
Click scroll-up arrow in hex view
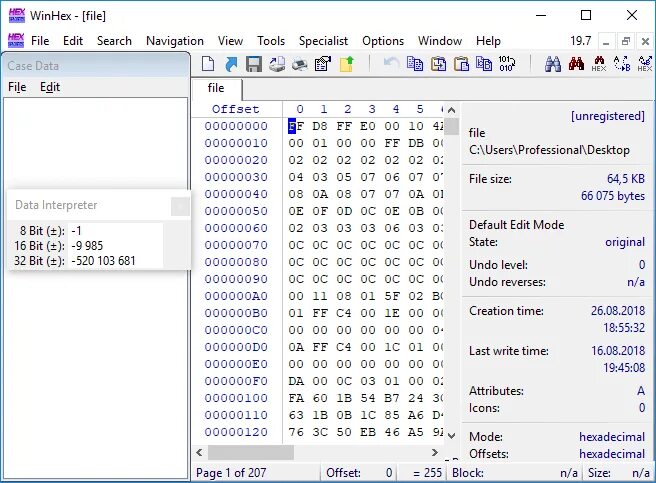tap(451, 110)
